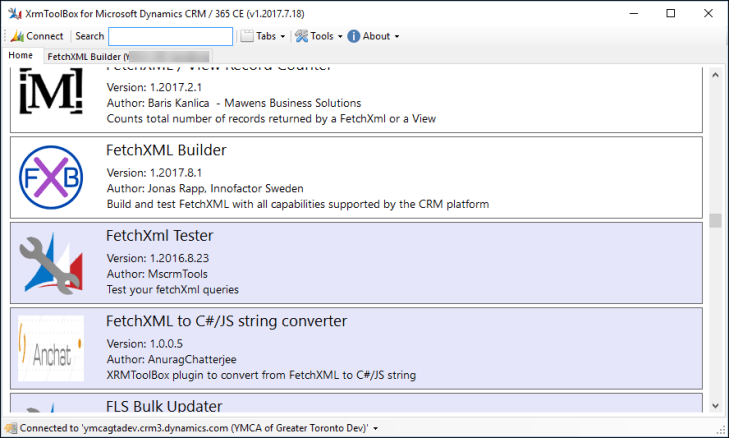The image size is (729, 438).
Task: Maximize the XrmToolBox window
Action: click(x=670, y=13)
